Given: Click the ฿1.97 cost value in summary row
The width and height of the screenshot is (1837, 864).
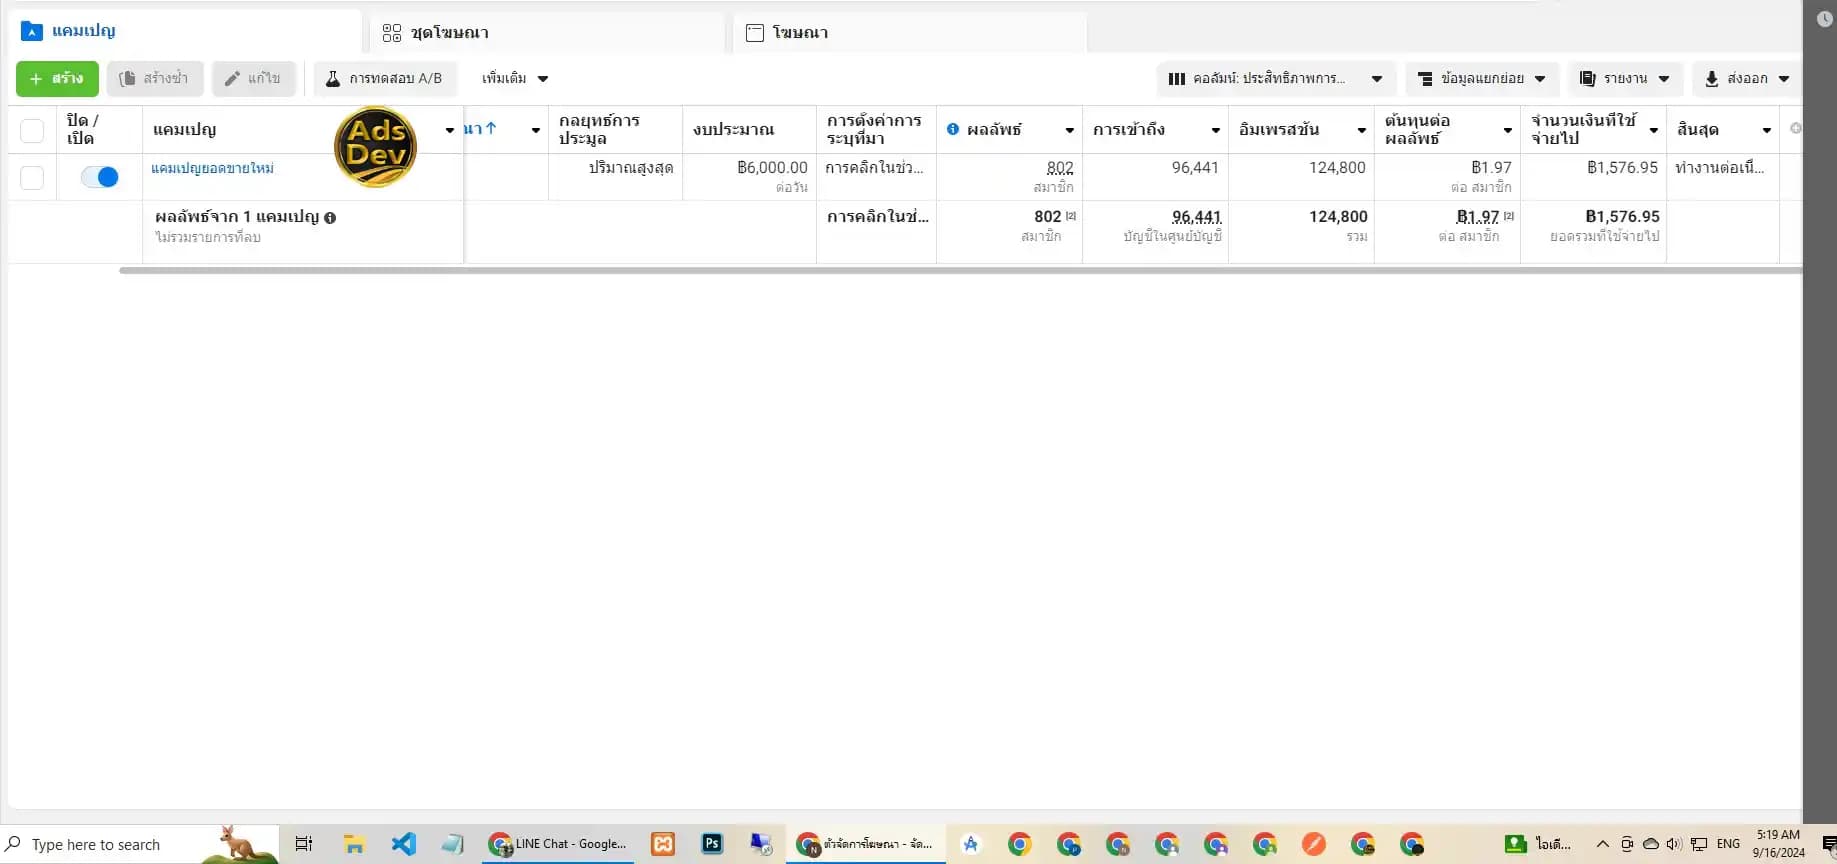Looking at the screenshot, I should pyautogui.click(x=1477, y=216).
